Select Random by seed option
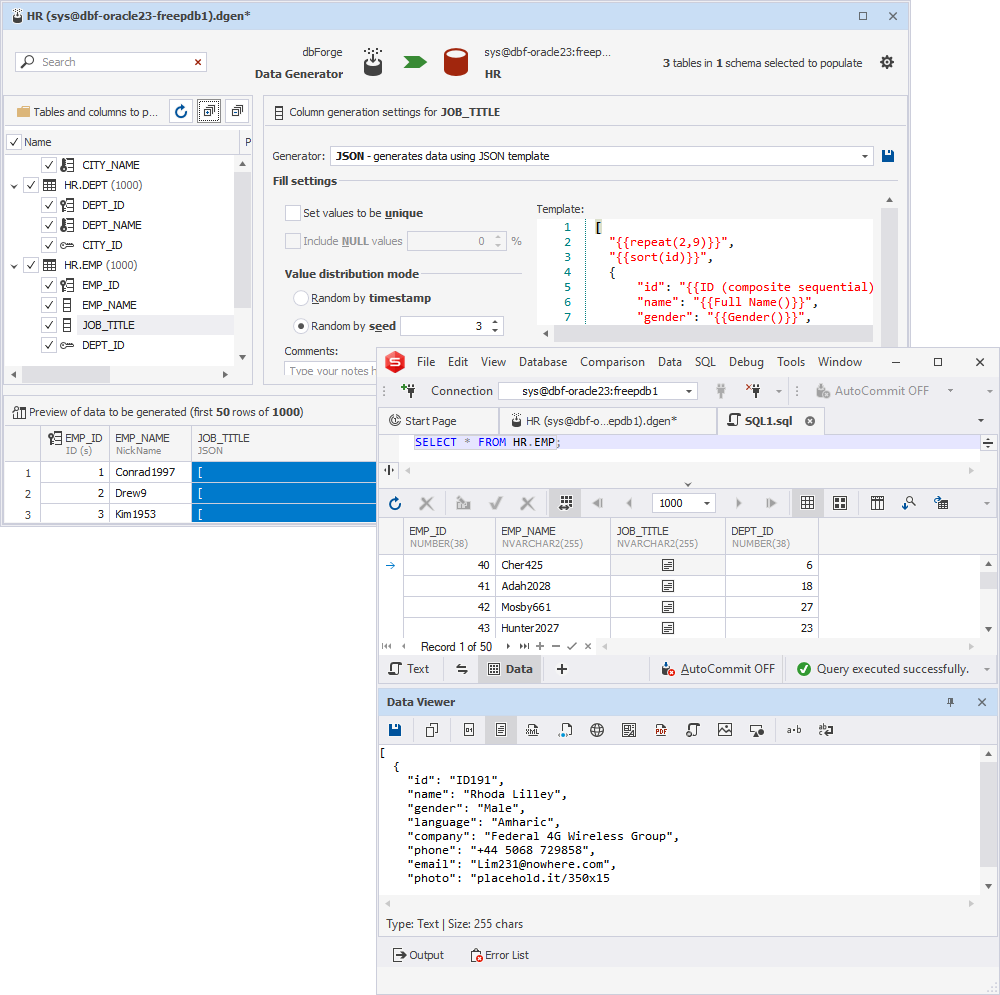 [x=301, y=326]
